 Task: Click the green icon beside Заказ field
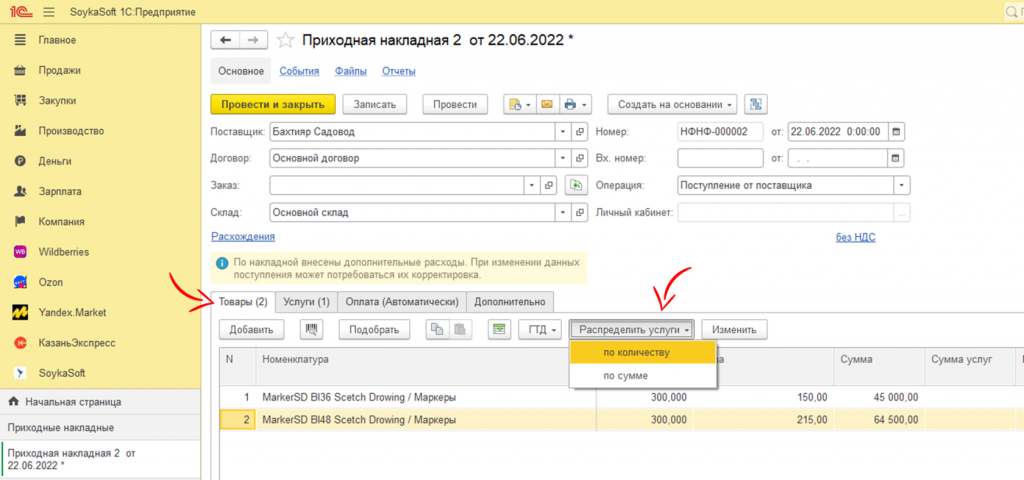pos(575,185)
